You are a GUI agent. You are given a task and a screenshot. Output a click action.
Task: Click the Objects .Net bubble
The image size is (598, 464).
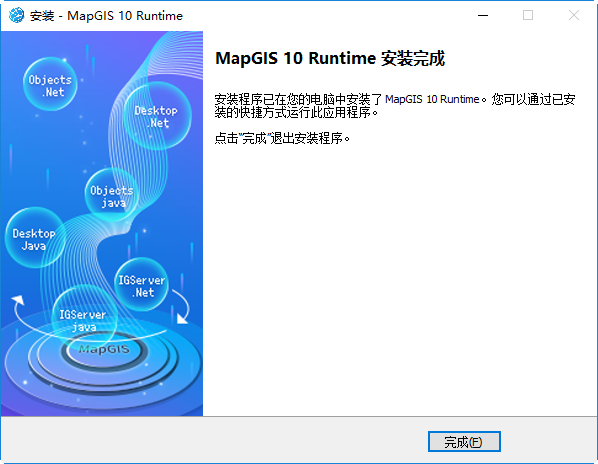50,84
